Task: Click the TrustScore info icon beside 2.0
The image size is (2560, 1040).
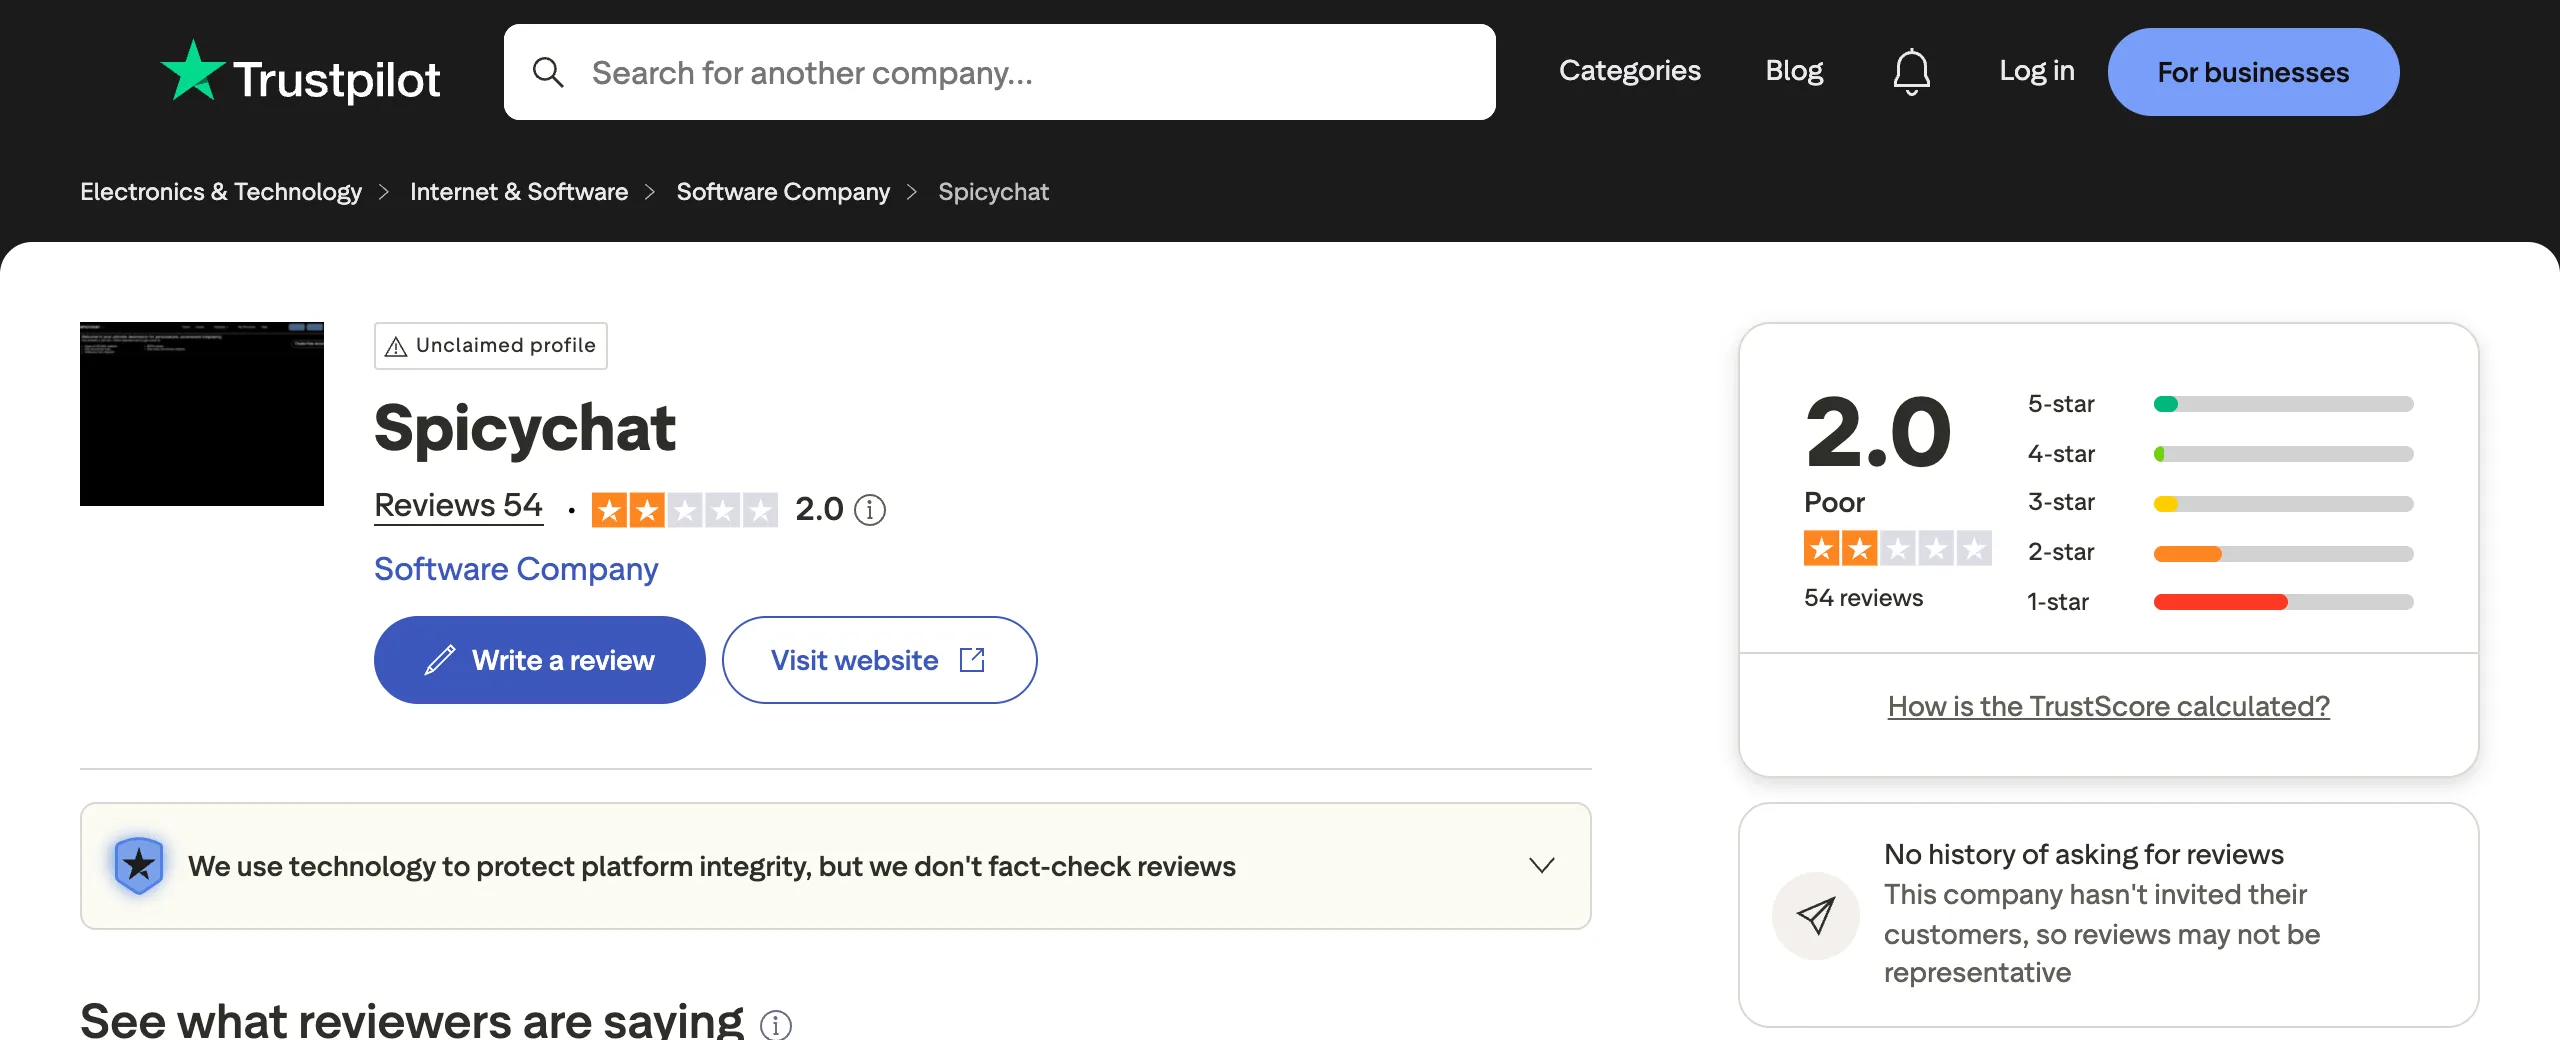Action: coord(870,510)
